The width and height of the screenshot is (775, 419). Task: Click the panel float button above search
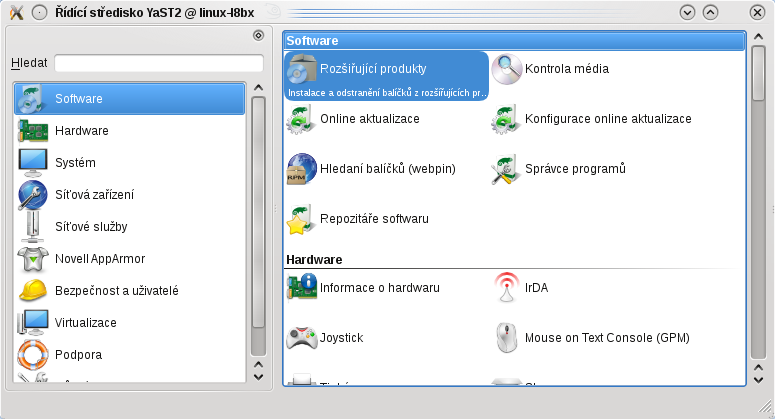258,36
